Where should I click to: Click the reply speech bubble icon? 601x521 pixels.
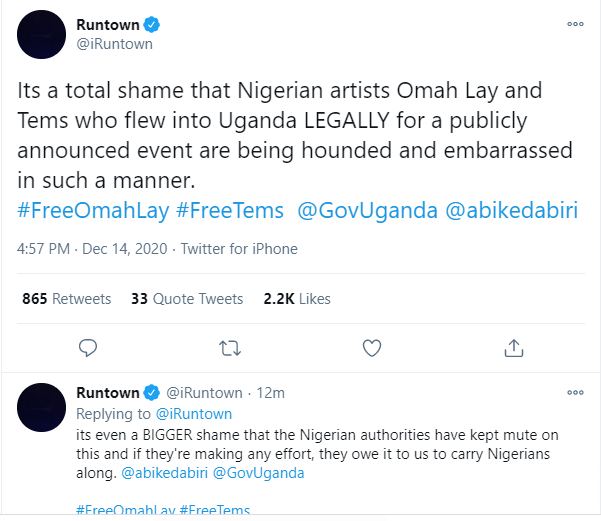88,348
